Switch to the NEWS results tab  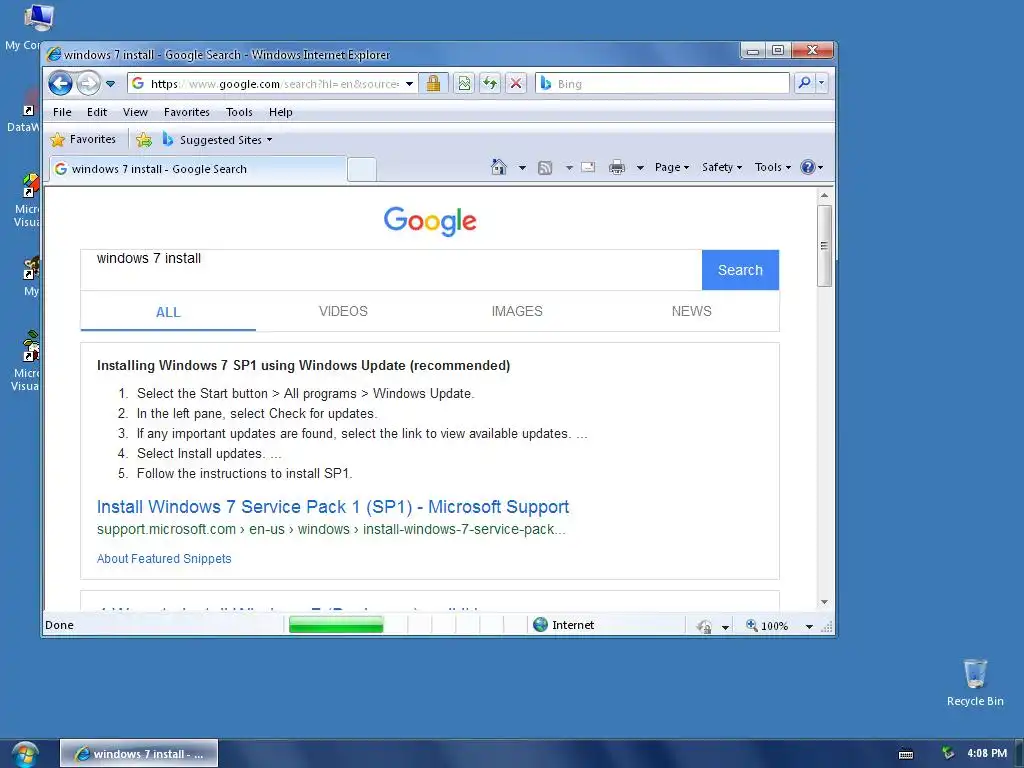692,312
